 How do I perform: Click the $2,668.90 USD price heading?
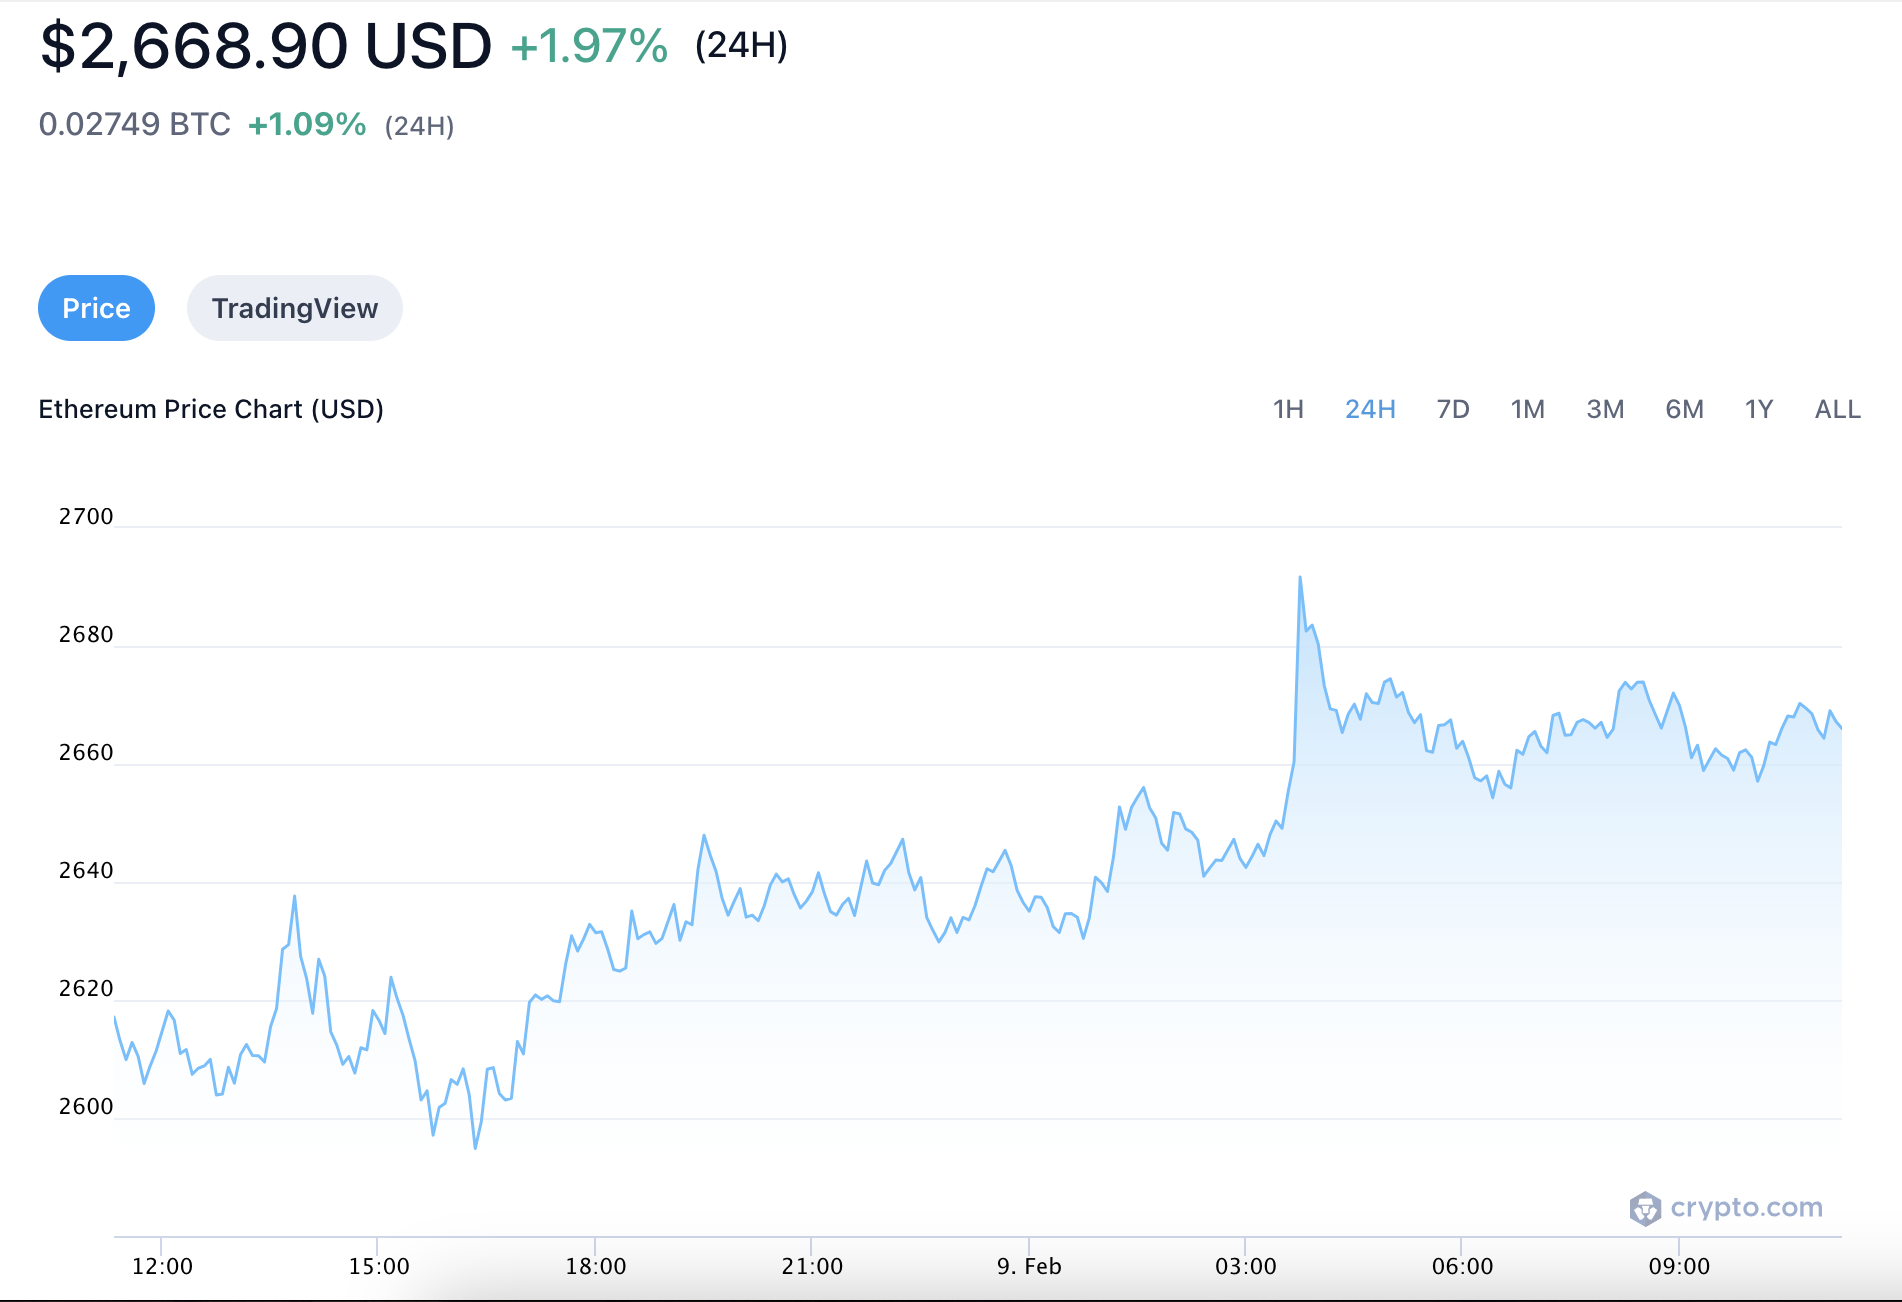point(266,46)
